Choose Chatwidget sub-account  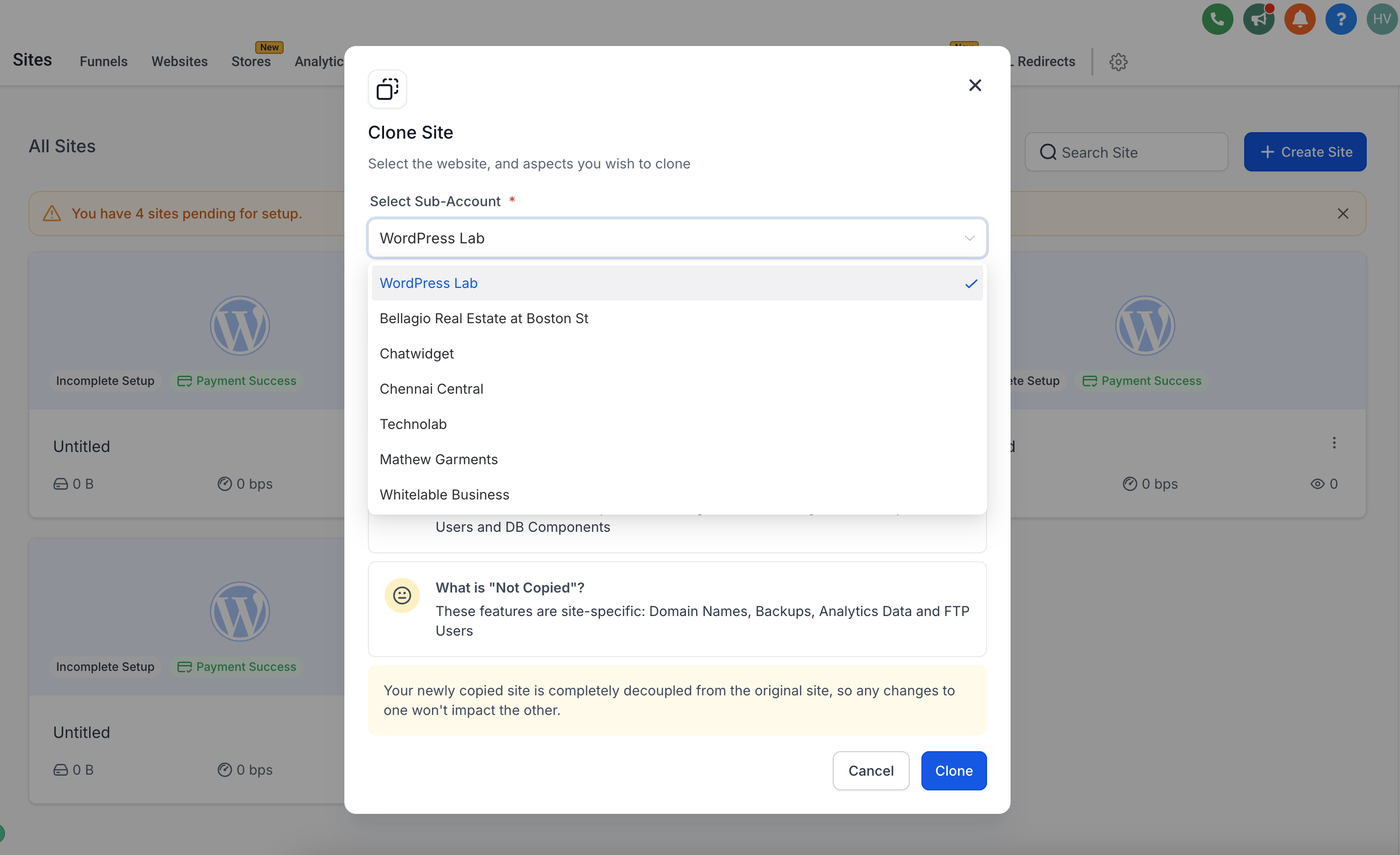(x=677, y=353)
